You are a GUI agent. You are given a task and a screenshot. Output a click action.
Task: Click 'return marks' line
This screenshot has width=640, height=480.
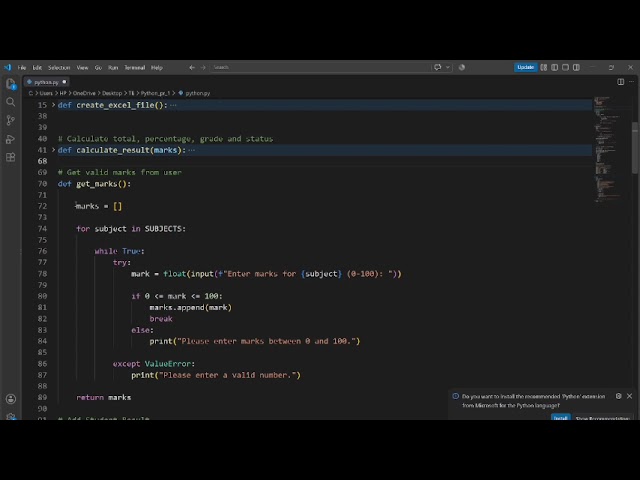104,397
